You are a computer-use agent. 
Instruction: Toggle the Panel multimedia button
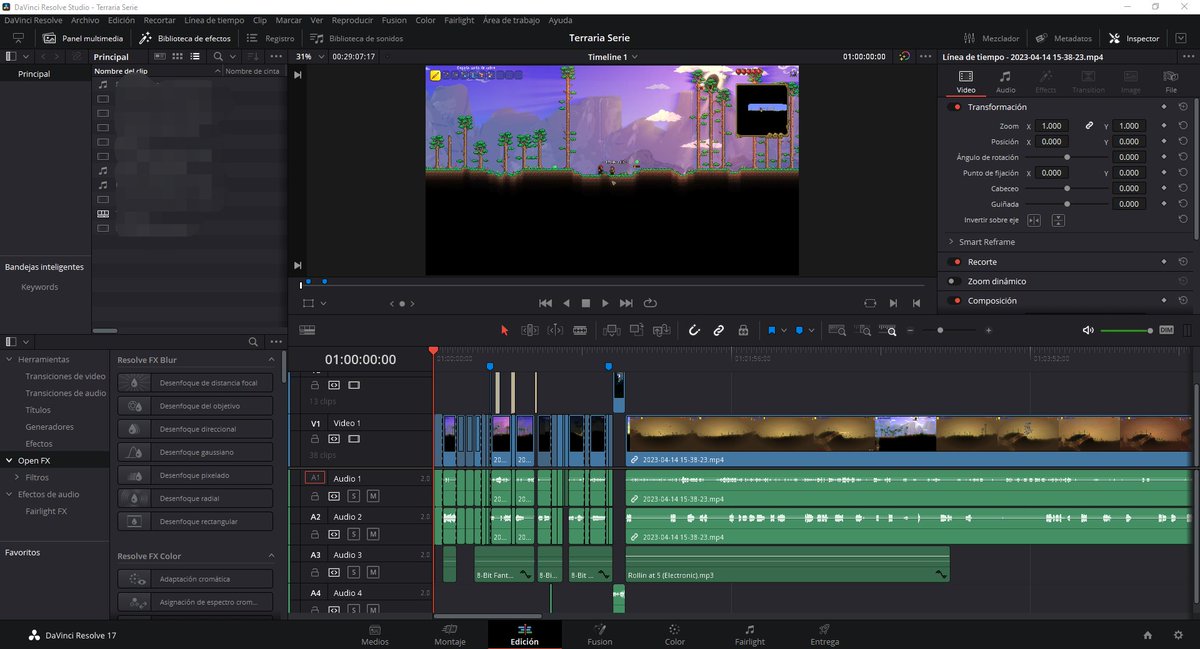point(83,38)
